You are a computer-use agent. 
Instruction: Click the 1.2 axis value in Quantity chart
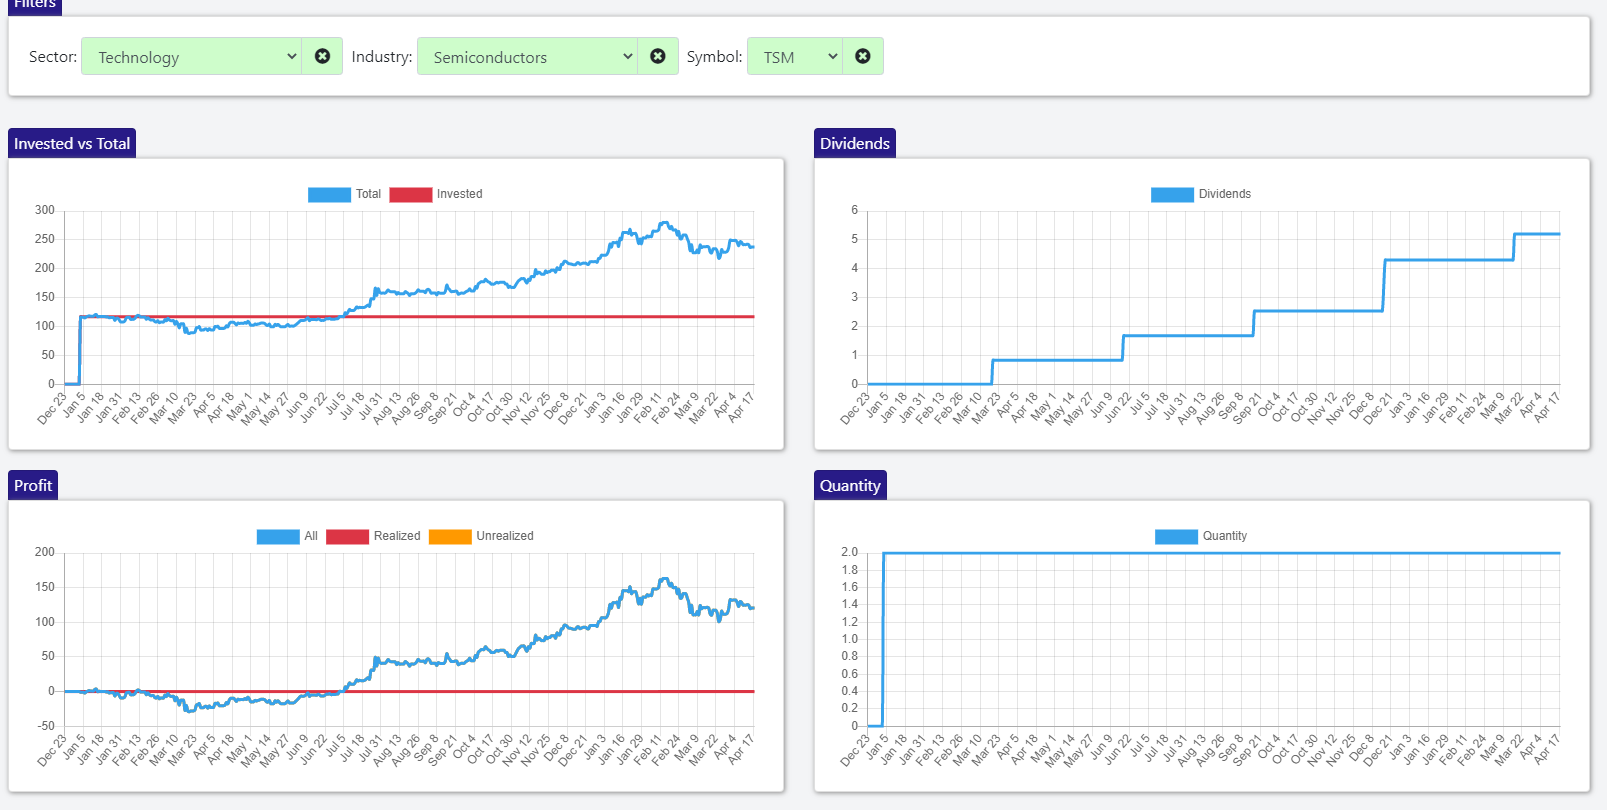850,622
